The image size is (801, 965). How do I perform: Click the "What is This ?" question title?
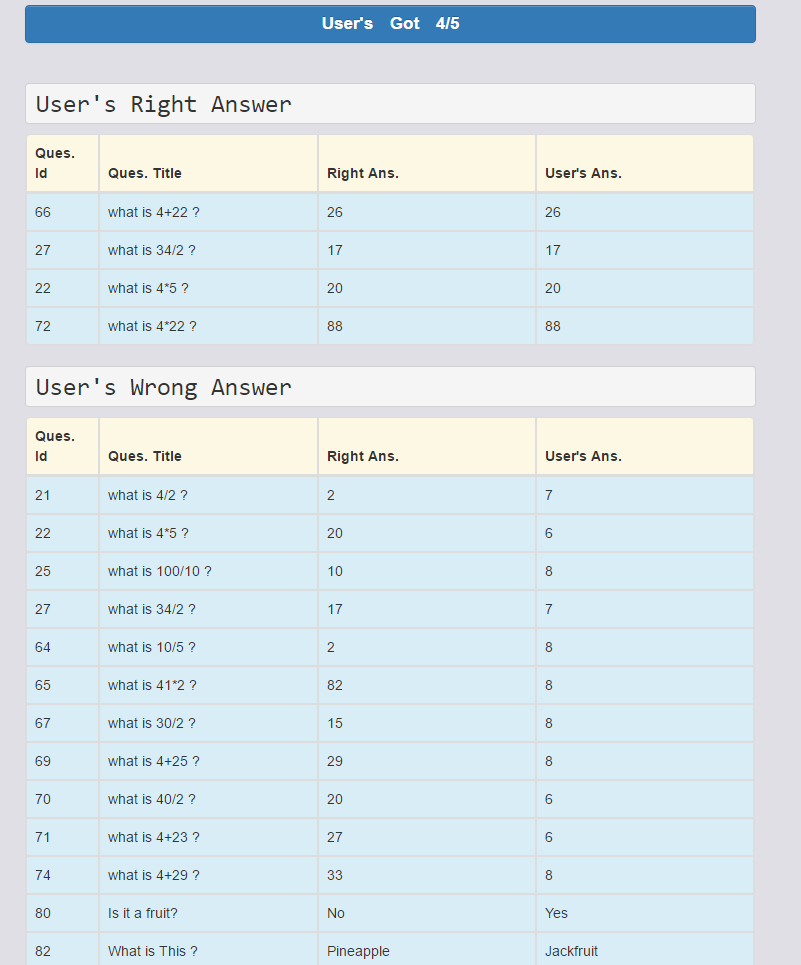(x=153, y=951)
